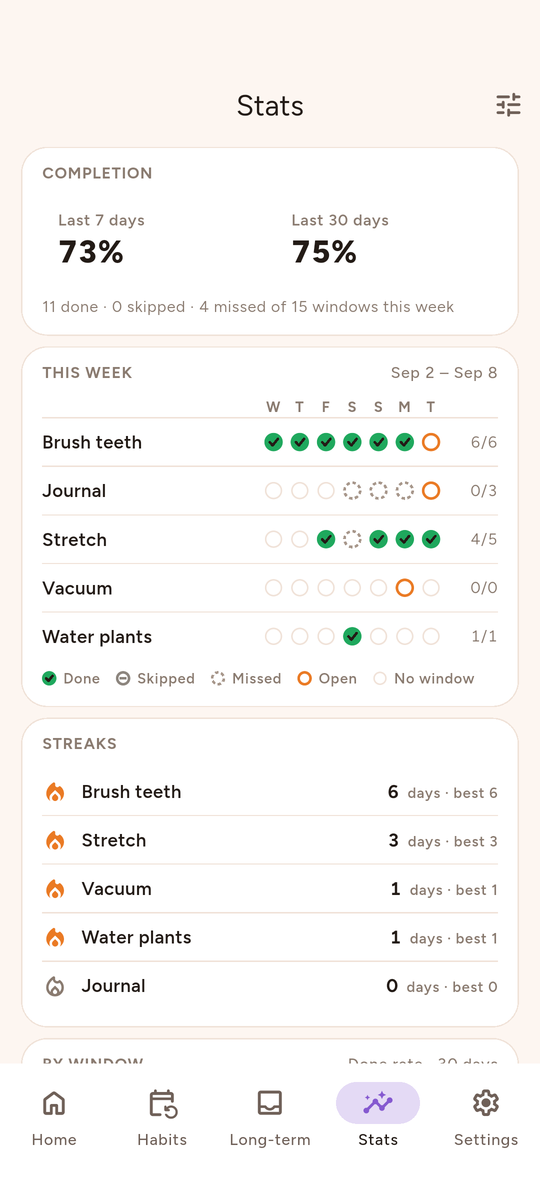Toggle the Water plants done check on Saturday

point(352,636)
